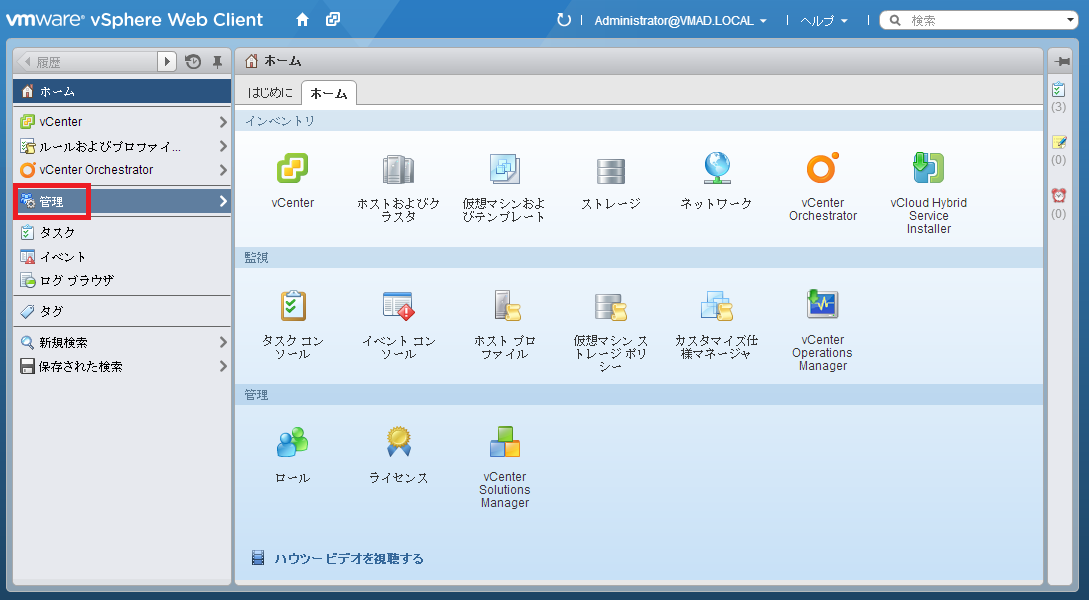
Task: Open ホスト プロファイル icon
Action: pos(506,306)
